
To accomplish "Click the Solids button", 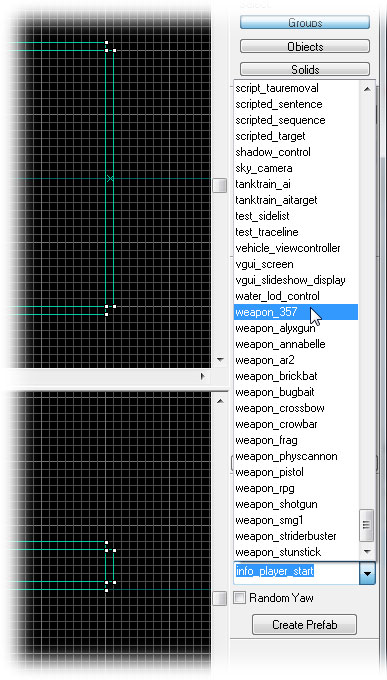I will click(305, 69).
